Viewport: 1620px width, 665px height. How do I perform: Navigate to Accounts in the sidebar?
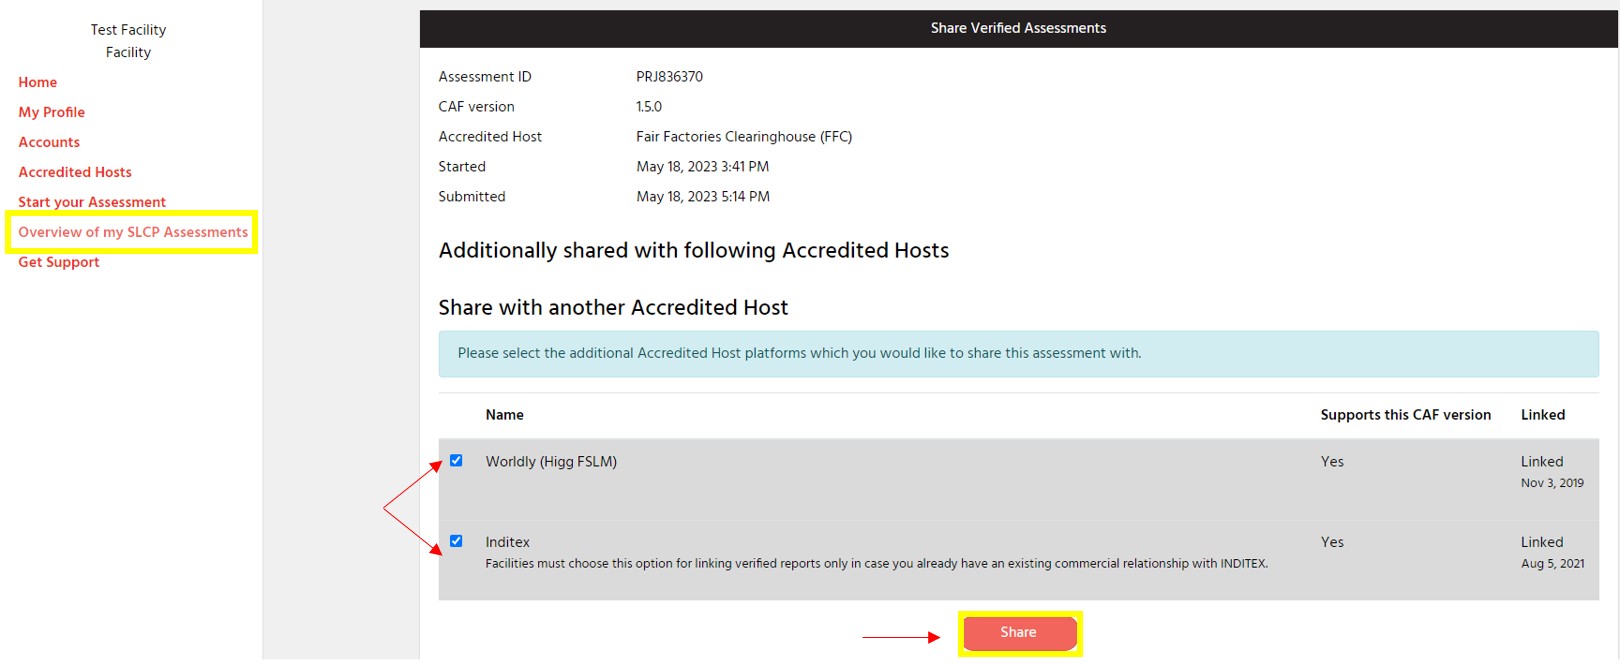tap(49, 142)
